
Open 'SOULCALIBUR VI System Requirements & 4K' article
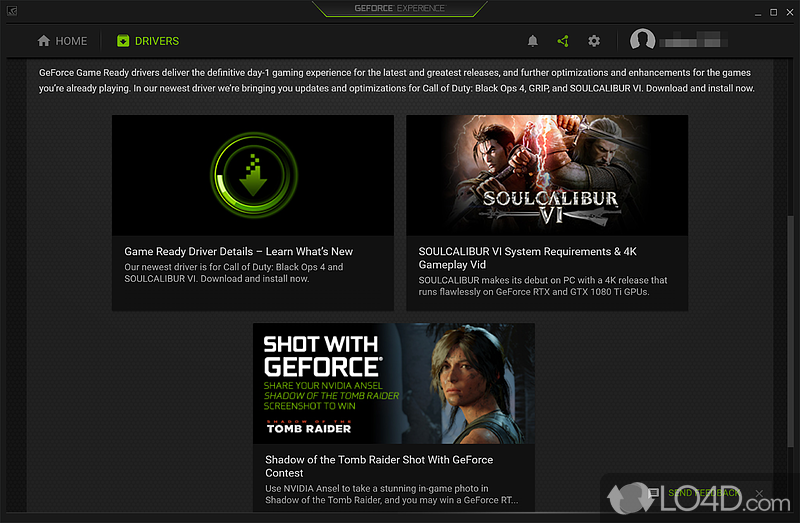pyautogui.click(x=528, y=258)
